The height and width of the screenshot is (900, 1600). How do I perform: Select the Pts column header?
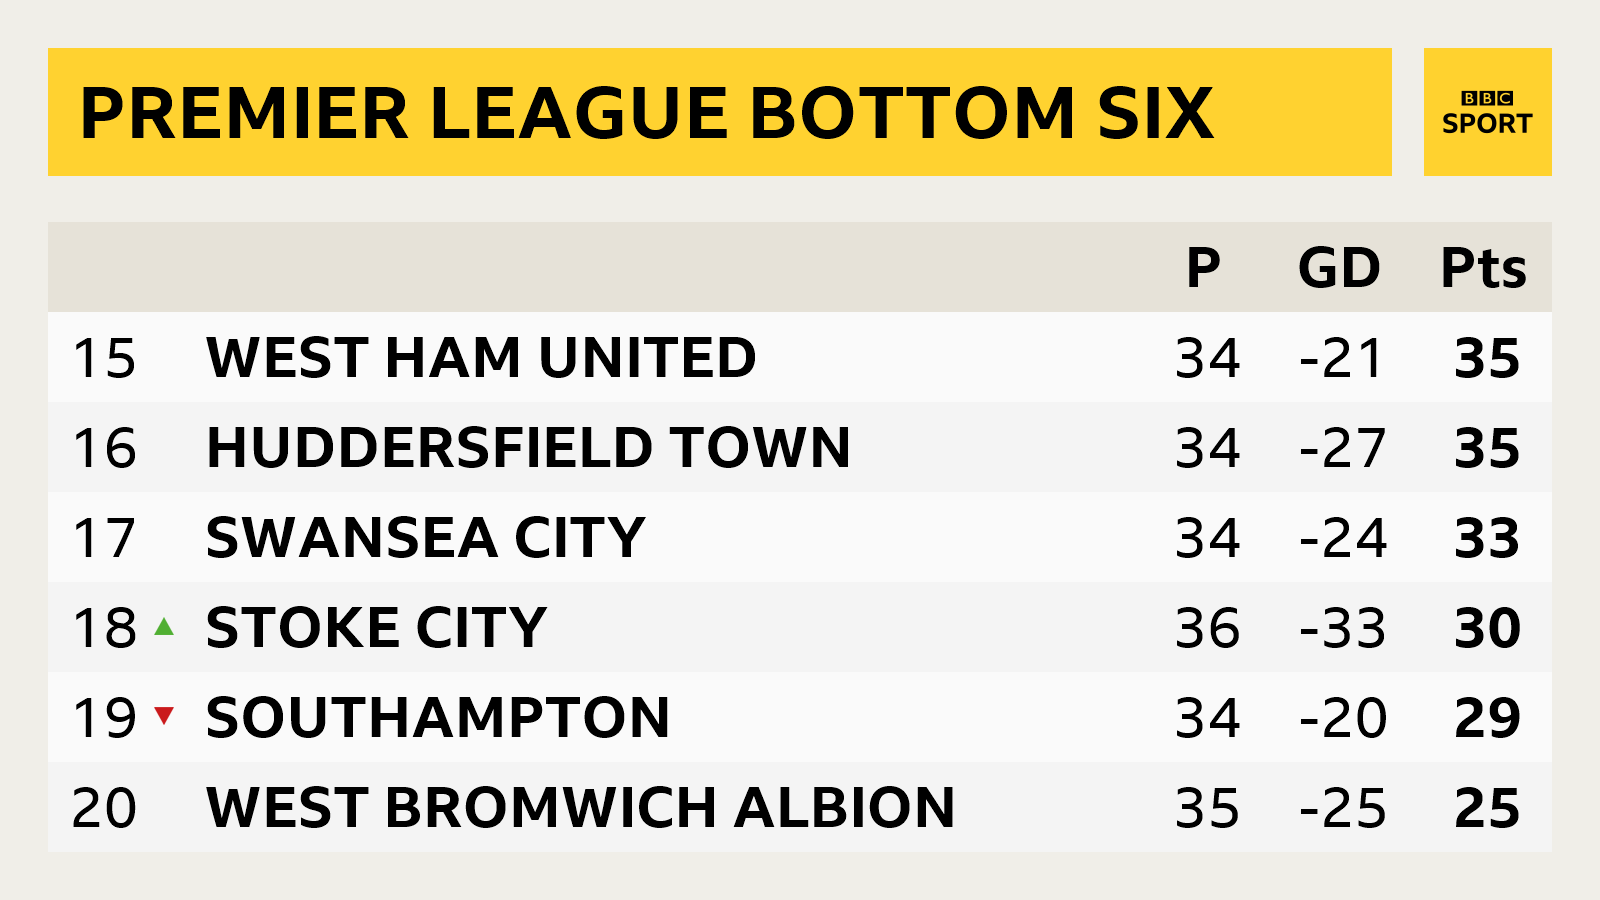(1483, 268)
